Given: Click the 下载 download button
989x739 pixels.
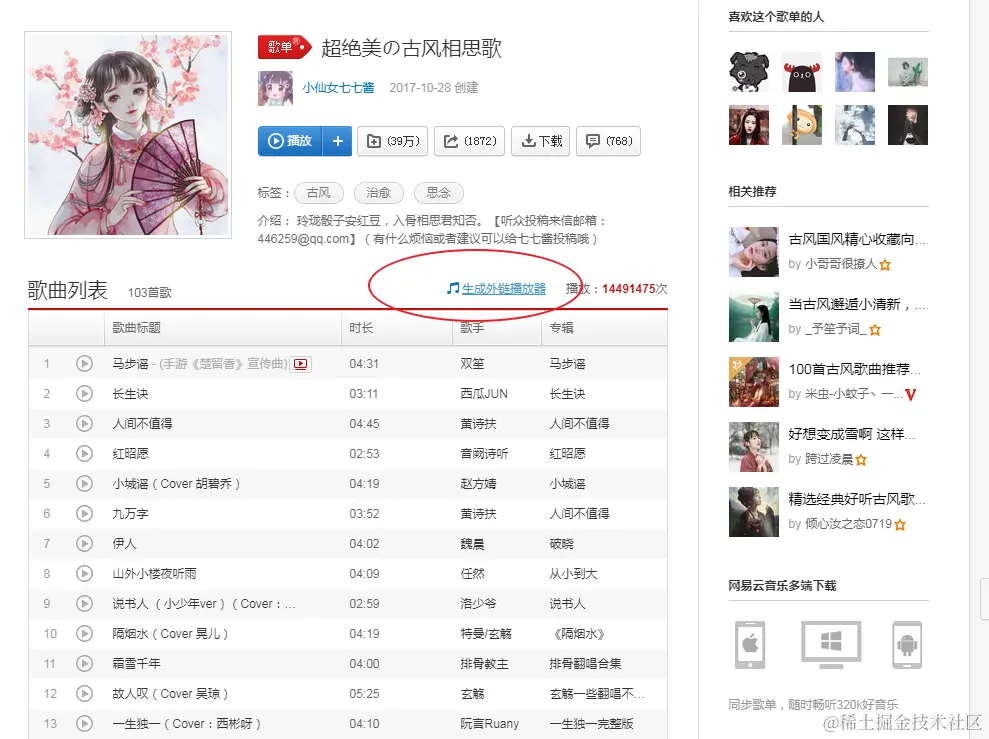Looking at the screenshot, I should pyautogui.click(x=541, y=141).
